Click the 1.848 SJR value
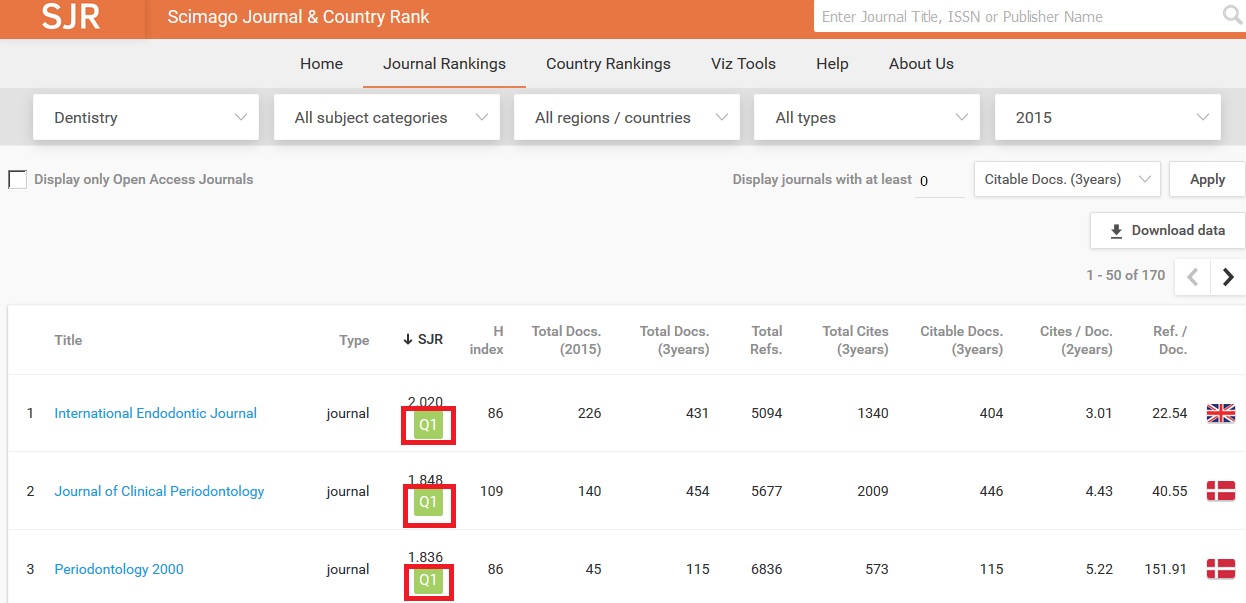Screen dimensions: 1246x603 (x=425, y=479)
